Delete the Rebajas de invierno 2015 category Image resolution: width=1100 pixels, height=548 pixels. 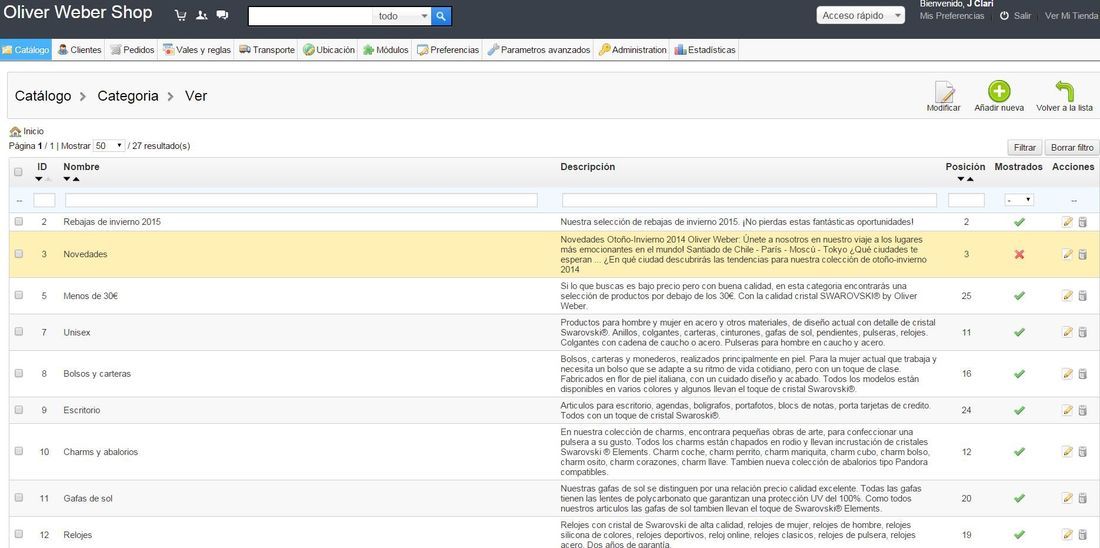coord(1082,222)
